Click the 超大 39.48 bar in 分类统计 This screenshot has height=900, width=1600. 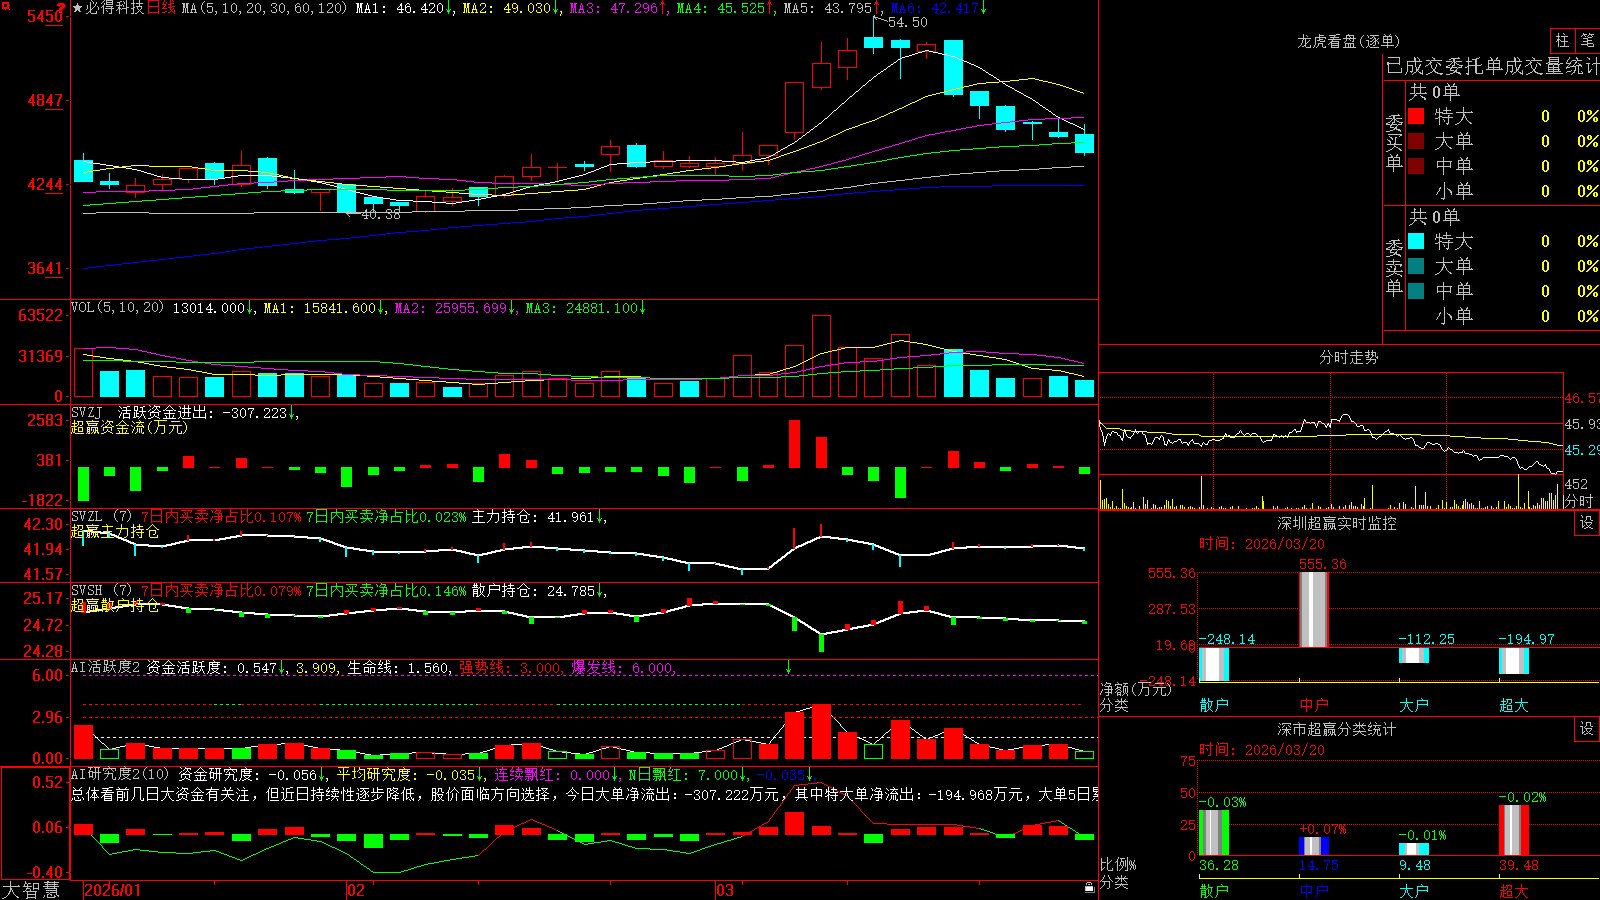pos(1514,830)
